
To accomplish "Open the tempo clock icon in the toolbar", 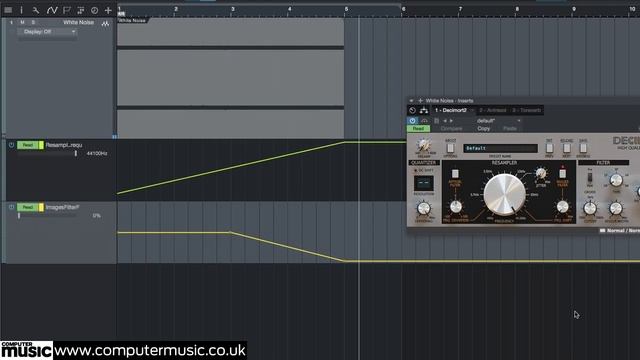I will coord(94,10).
